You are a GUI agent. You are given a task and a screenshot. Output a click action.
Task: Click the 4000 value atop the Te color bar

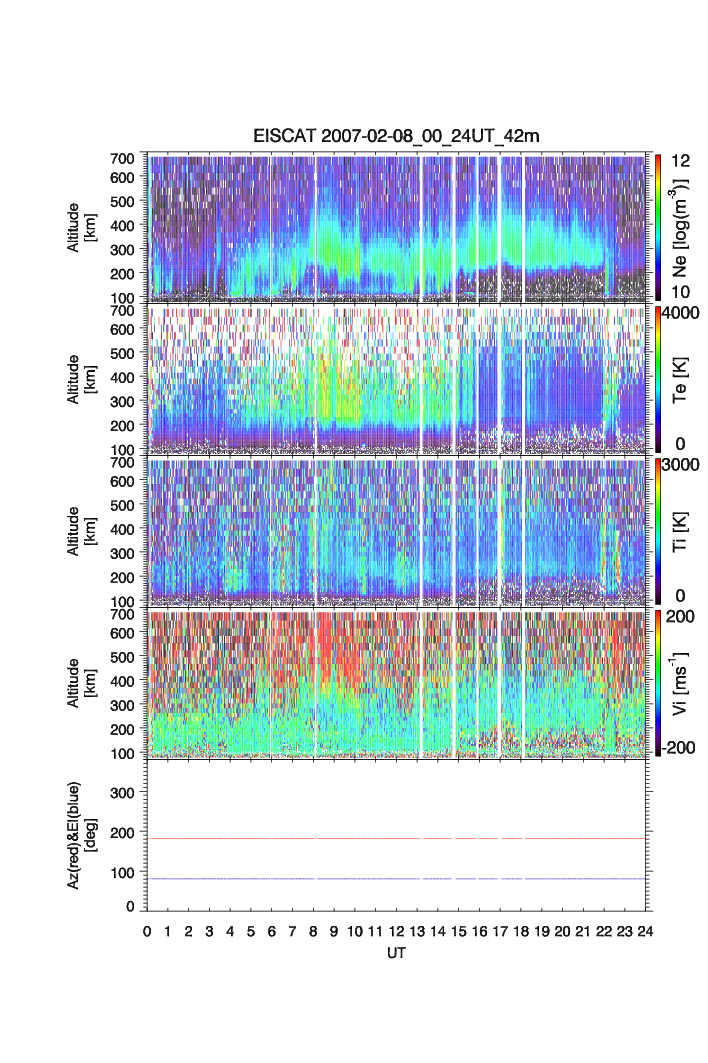(680, 312)
